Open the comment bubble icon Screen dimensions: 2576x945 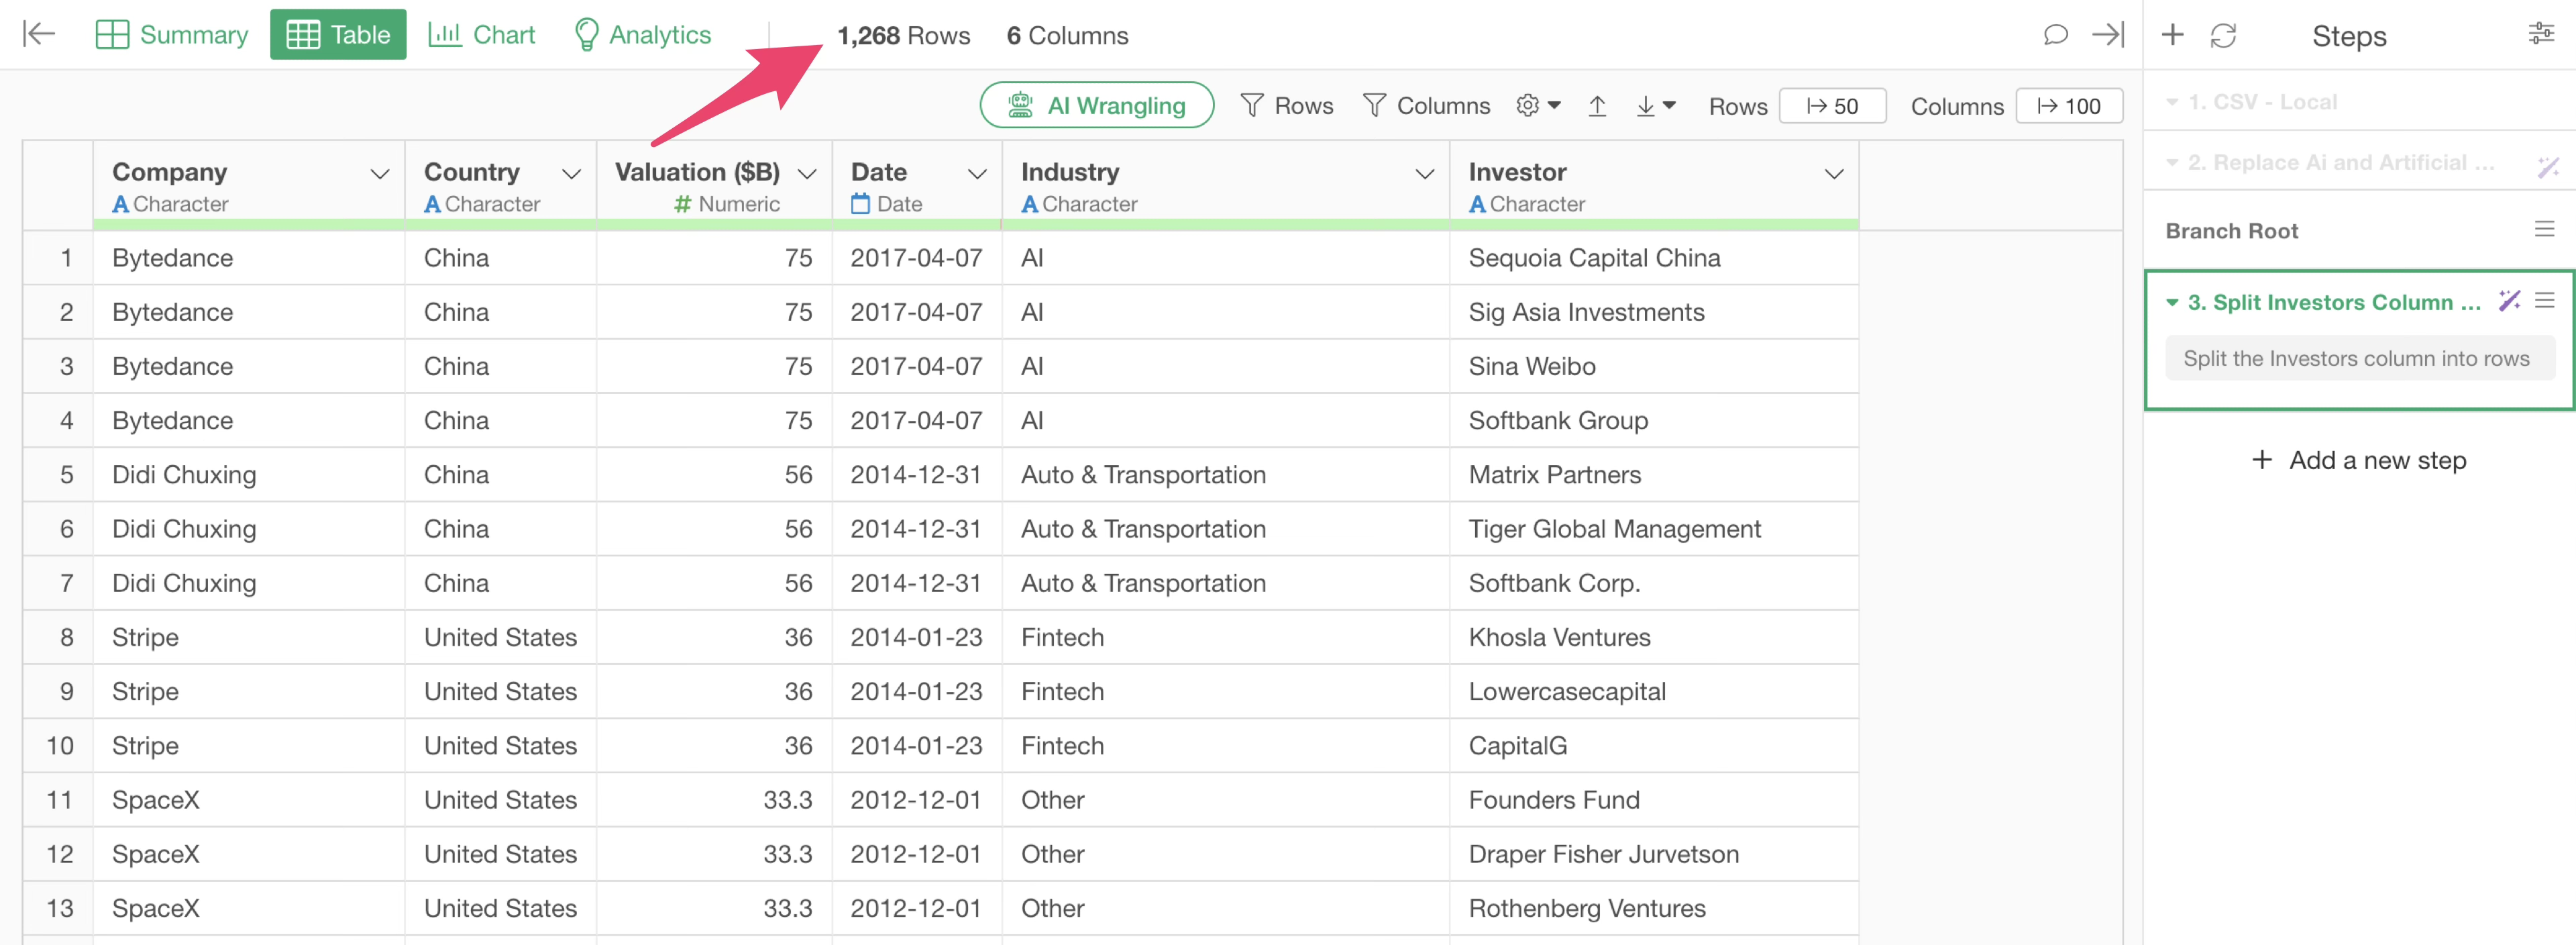point(2055,35)
